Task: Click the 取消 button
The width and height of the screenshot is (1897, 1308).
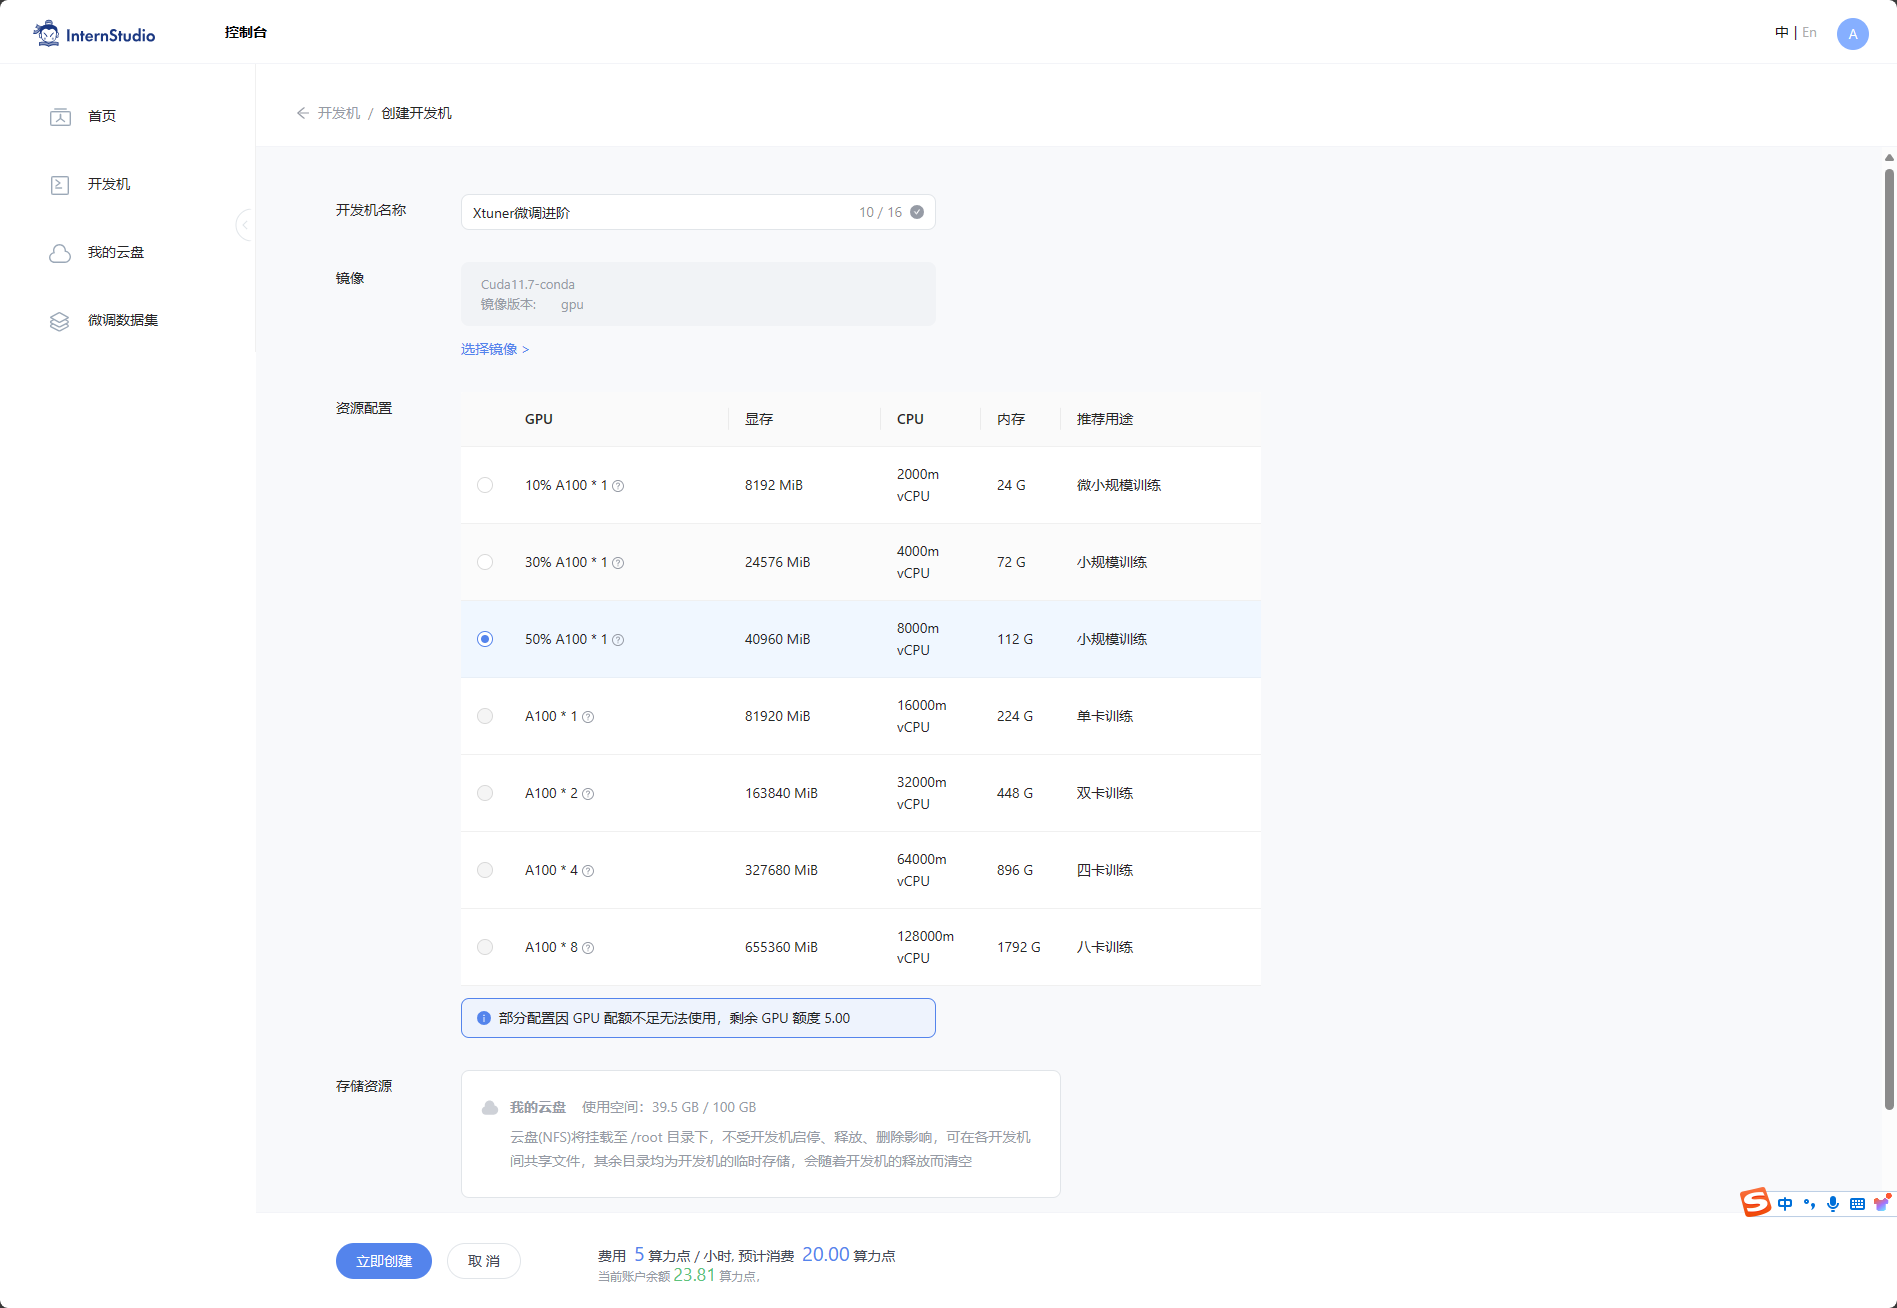Action: pyautogui.click(x=484, y=1261)
